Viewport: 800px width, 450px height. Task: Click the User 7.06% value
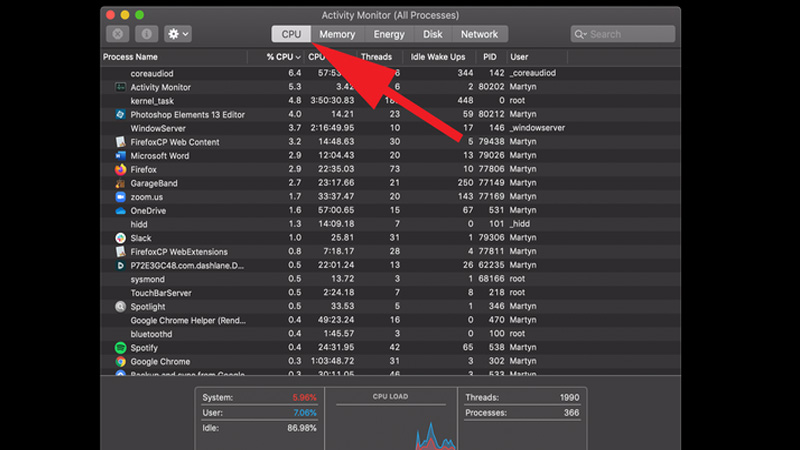point(305,413)
